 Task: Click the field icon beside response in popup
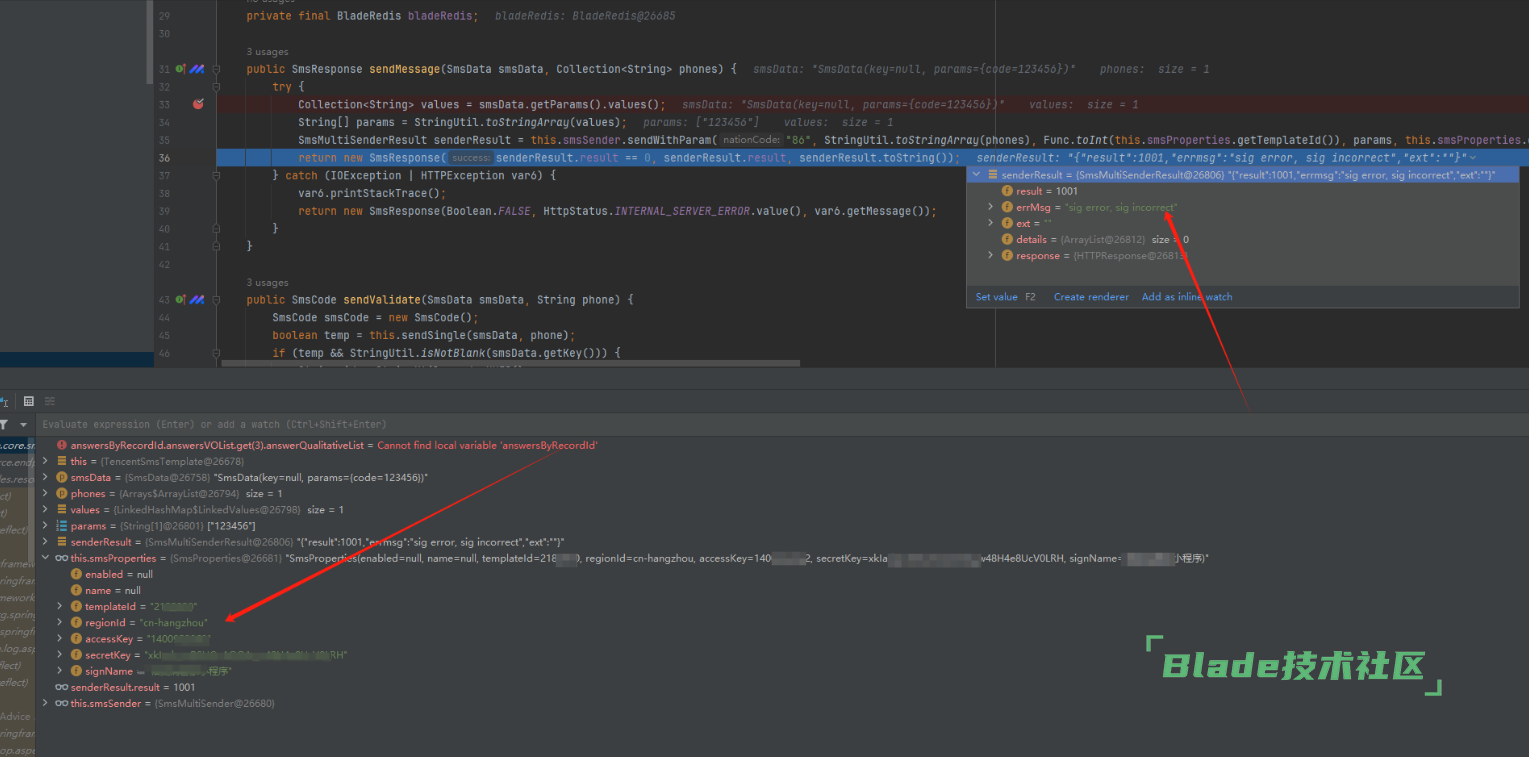[x=1007, y=255]
